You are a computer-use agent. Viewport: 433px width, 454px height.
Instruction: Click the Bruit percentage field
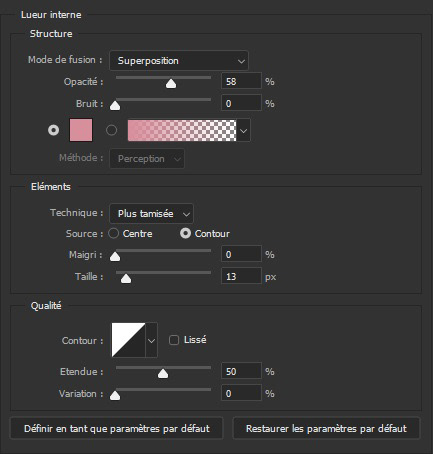pos(241,103)
